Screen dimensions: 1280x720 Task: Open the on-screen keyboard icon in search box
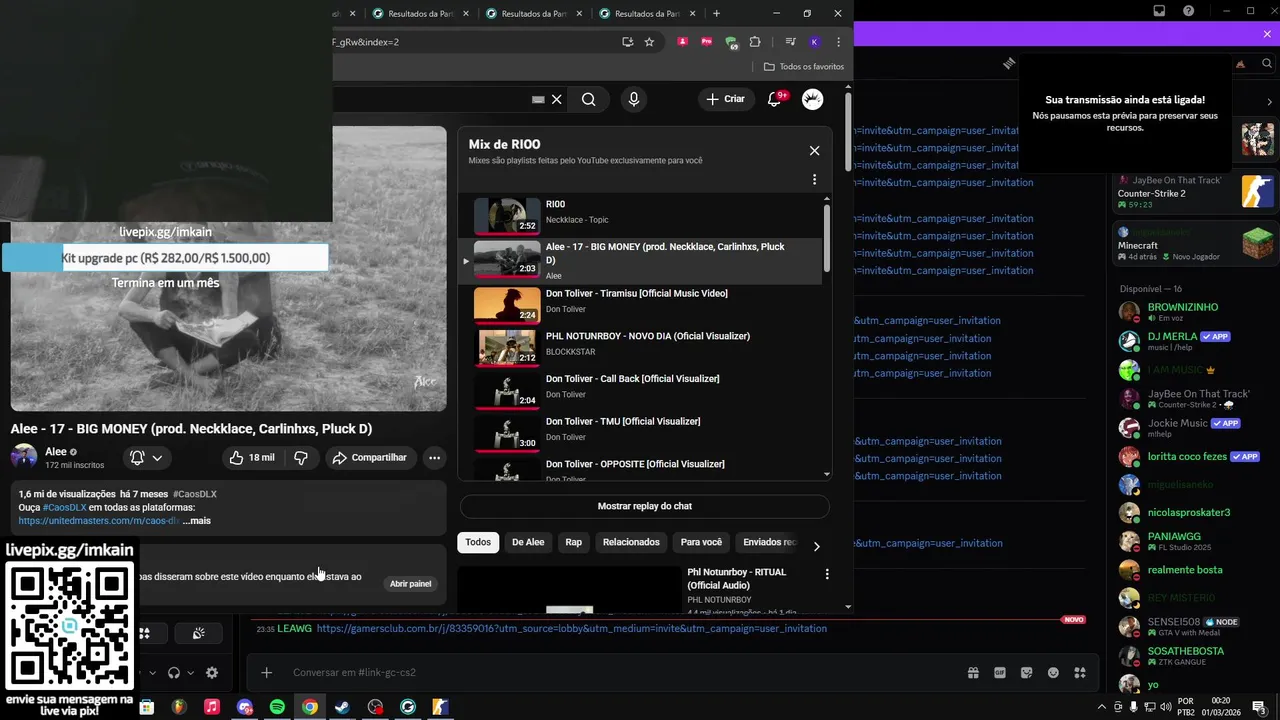coord(538,99)
